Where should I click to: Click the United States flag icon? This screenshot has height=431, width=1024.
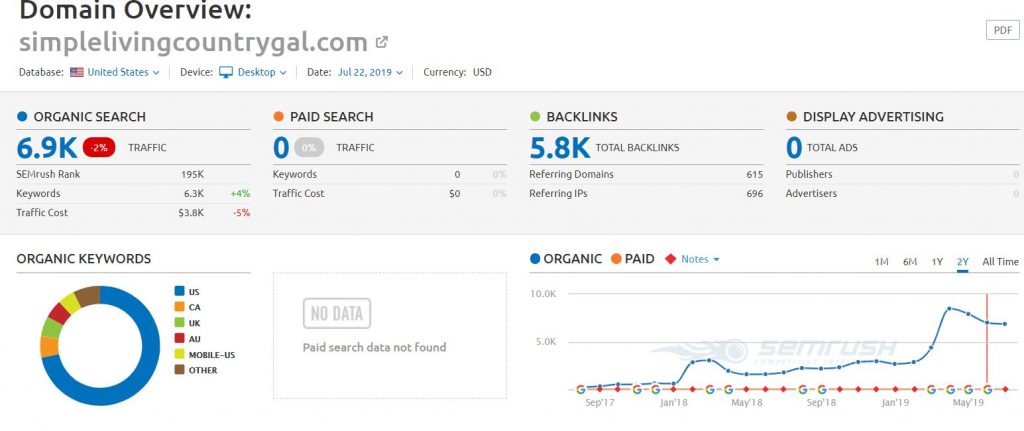[x=76, y=72]
